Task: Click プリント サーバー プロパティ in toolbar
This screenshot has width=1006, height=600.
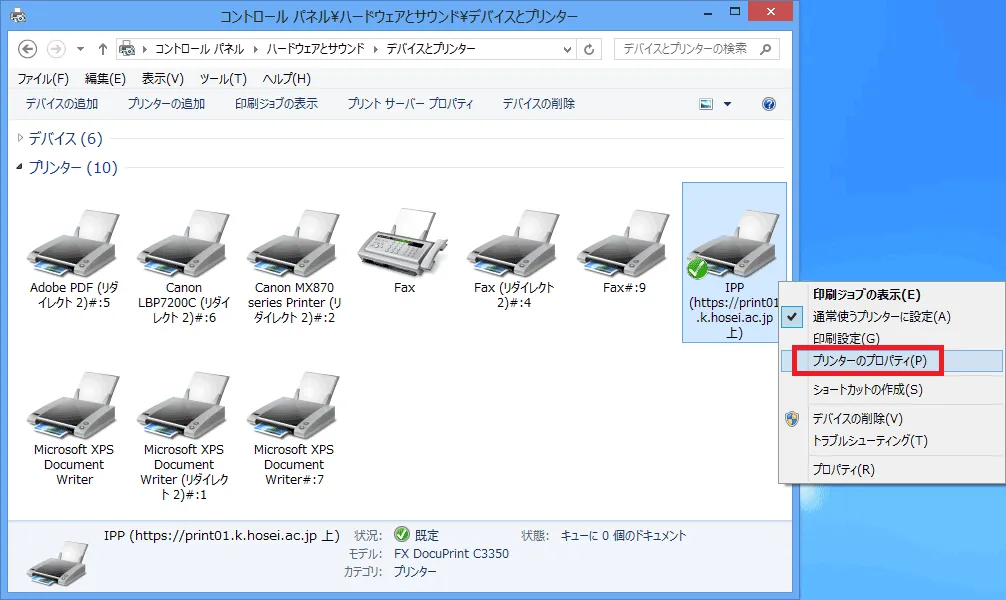Action: click(x=410, y=103)
